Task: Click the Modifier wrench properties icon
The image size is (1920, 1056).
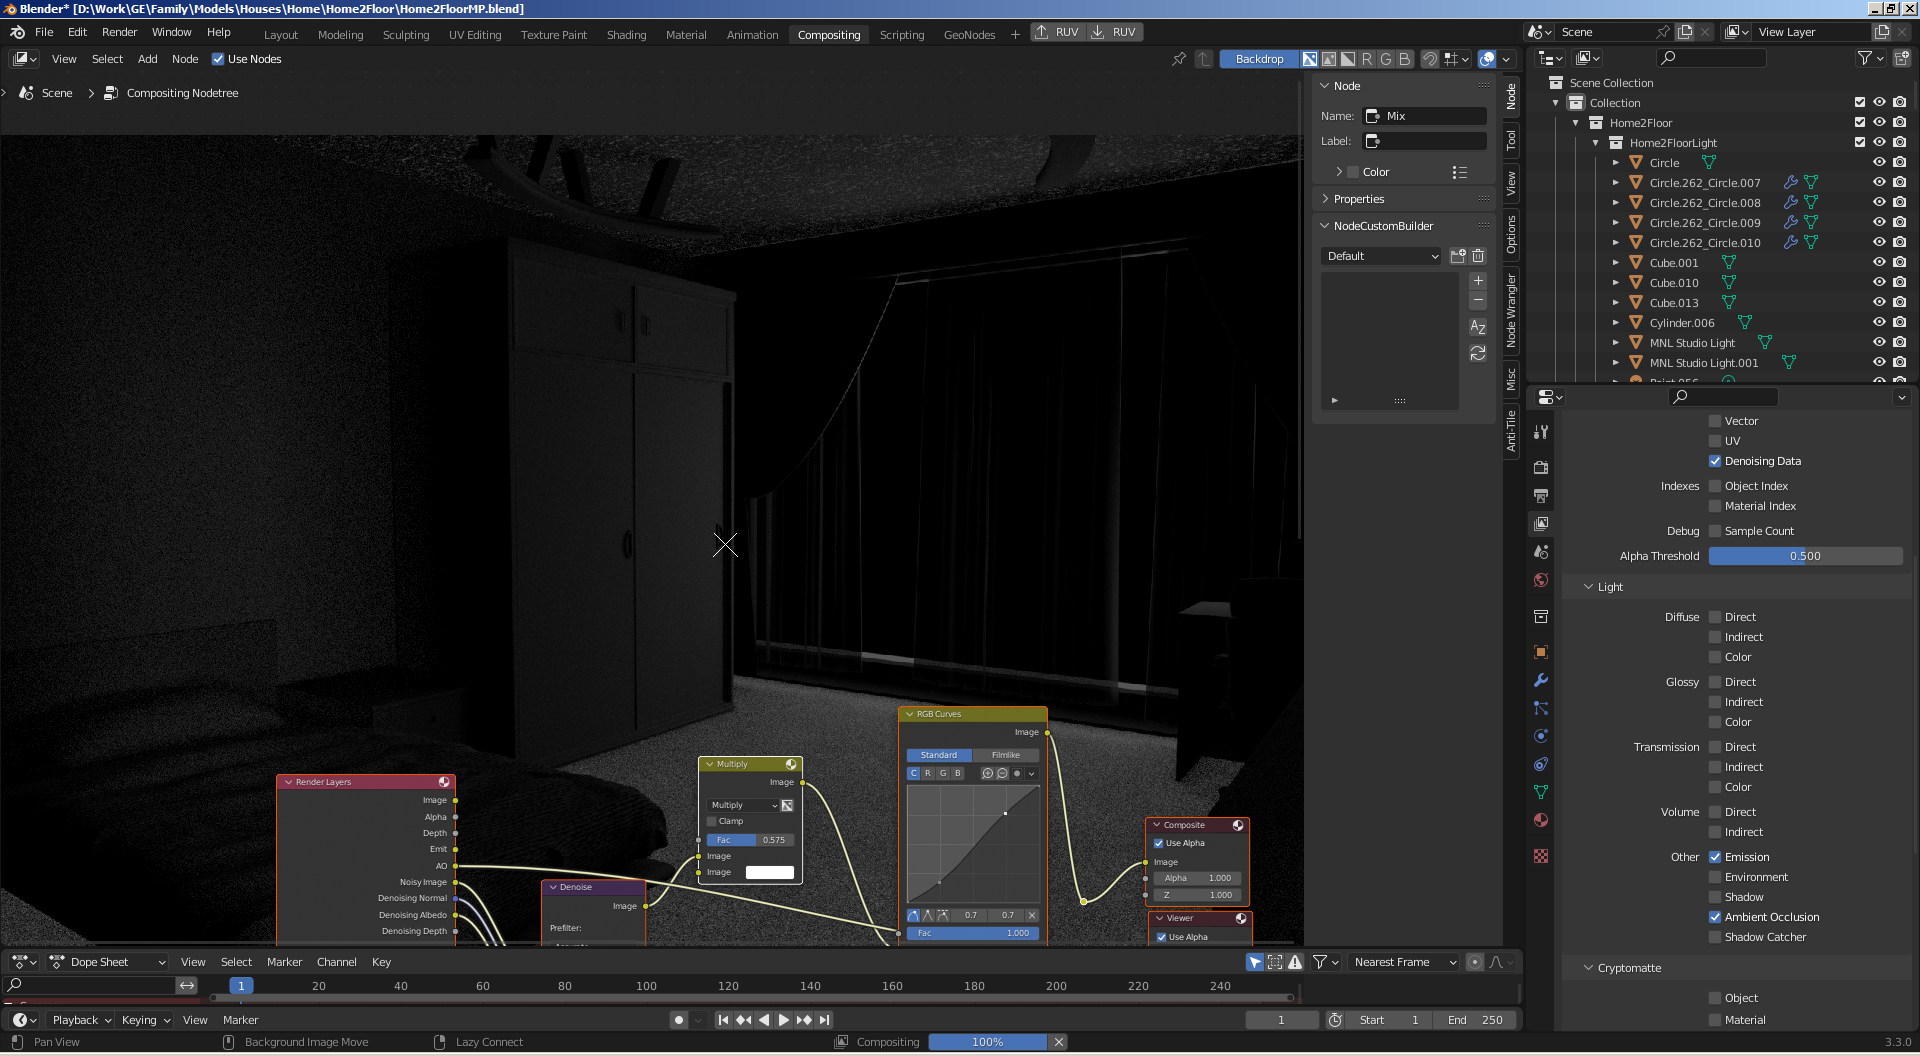Action: click(1541, 680)
